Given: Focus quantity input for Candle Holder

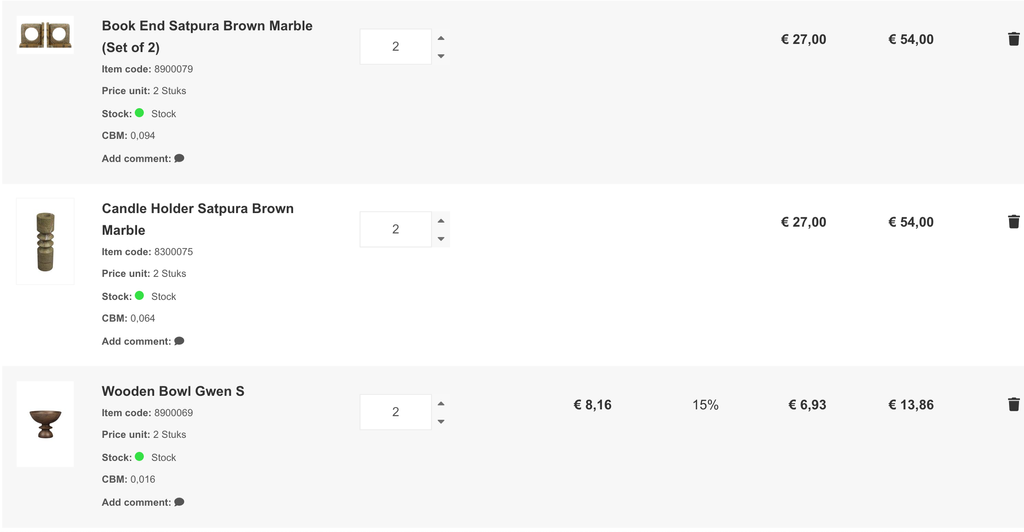Looking at the screenshot, I should [396, 229].
